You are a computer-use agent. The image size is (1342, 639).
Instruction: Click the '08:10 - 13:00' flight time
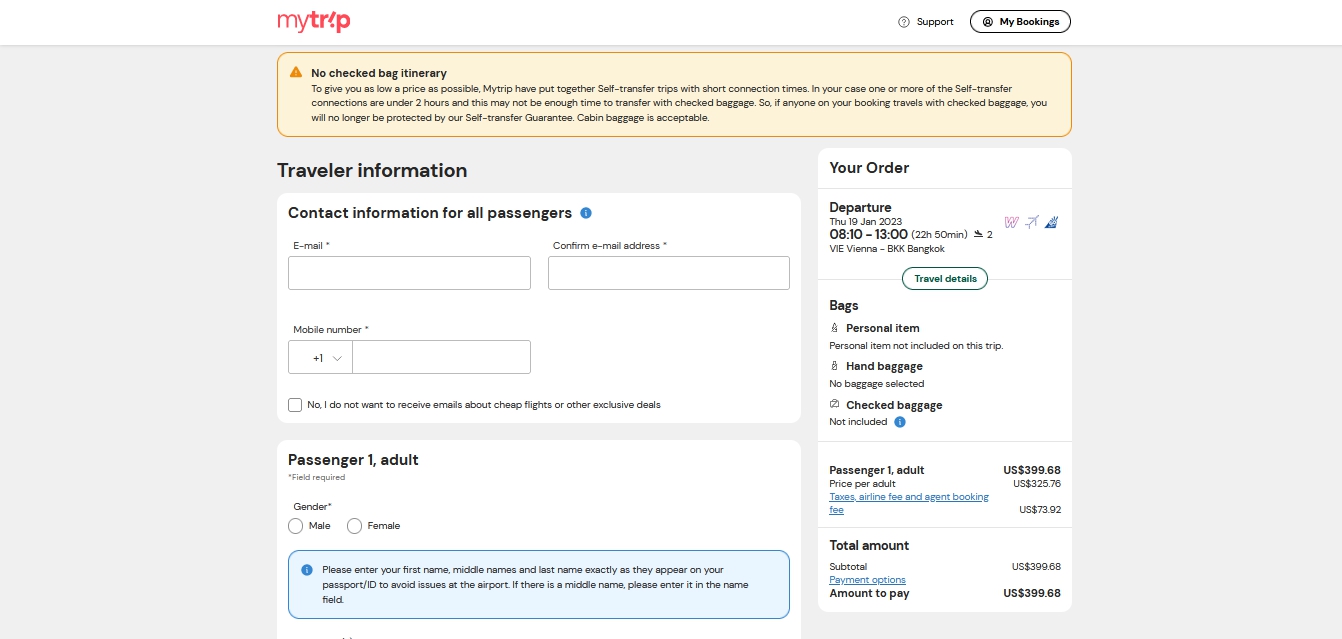(x=868, y=234)
